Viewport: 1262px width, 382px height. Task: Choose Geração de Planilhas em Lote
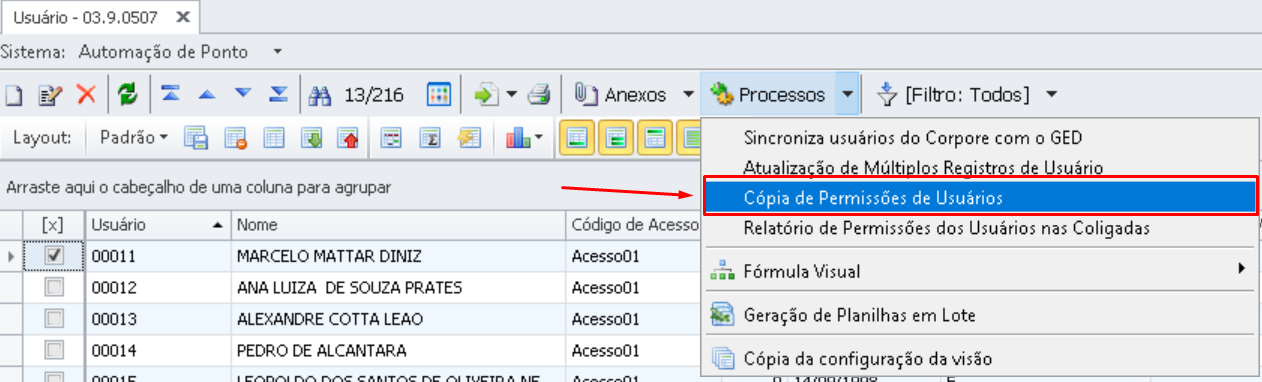tap(859, 316)
